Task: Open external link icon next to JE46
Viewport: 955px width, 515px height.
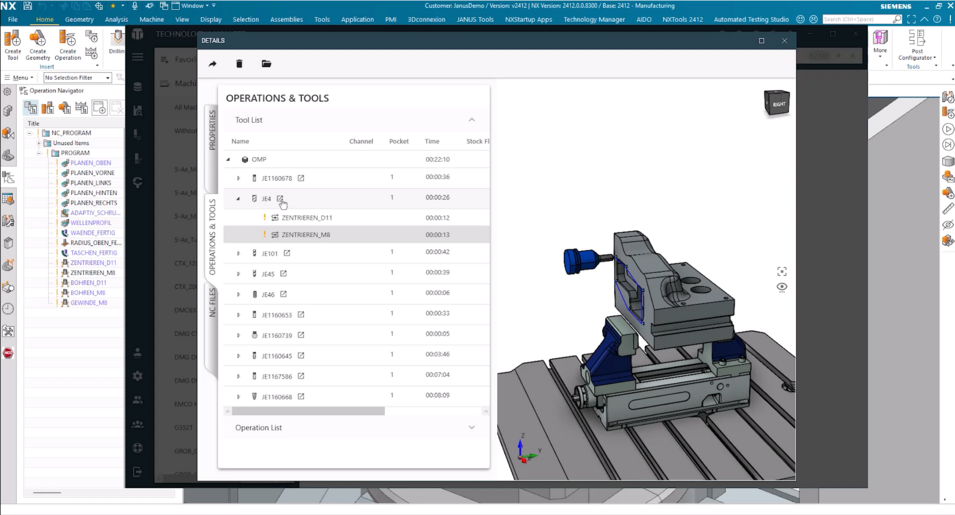Action: pos(283,294)
